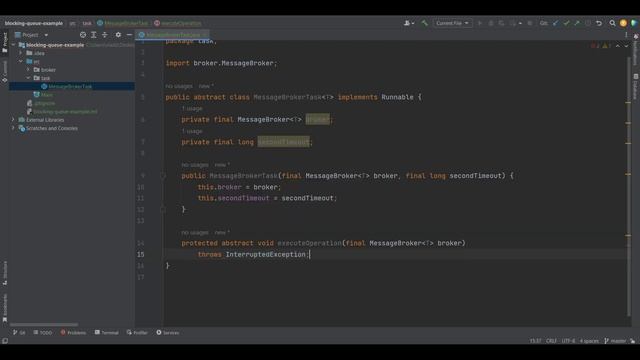Screen dimensions: 640x360
Task: Open the user account dropdown icon
Action: click(409, 23)
